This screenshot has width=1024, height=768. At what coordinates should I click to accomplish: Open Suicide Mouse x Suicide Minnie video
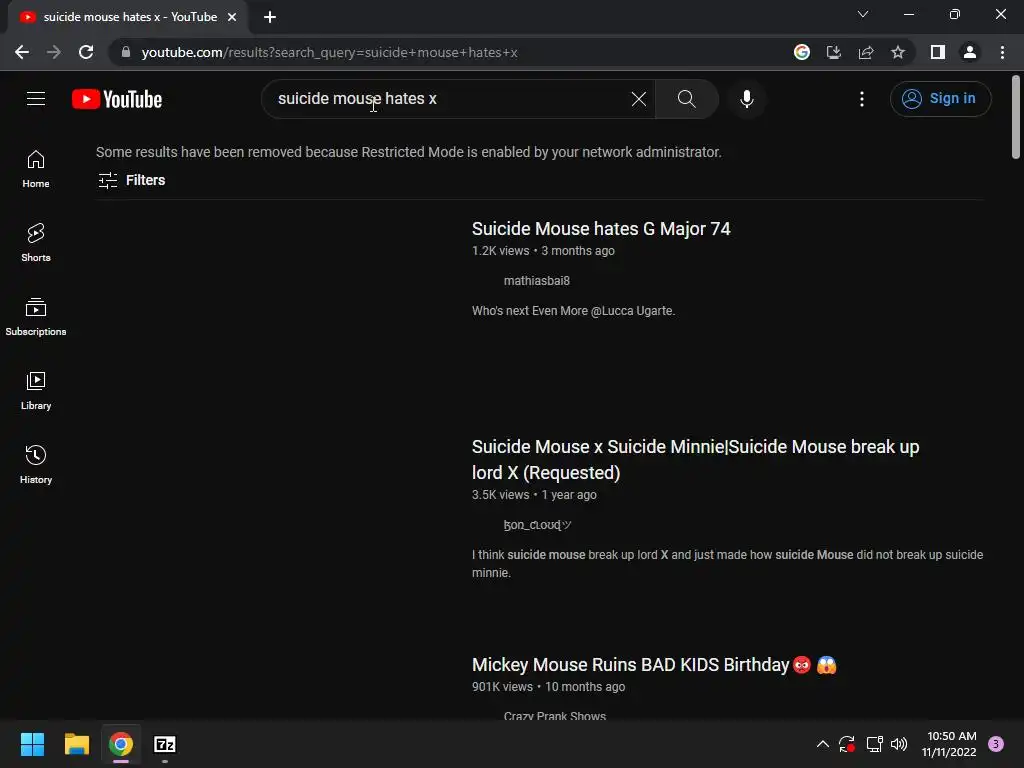[x=695, y=460]
